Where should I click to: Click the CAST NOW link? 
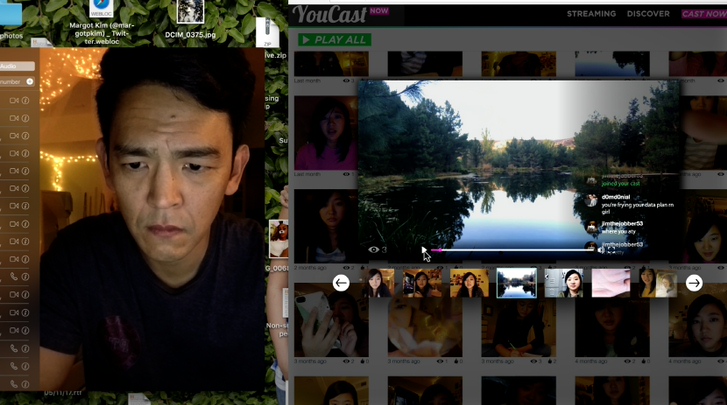point(704,14)
